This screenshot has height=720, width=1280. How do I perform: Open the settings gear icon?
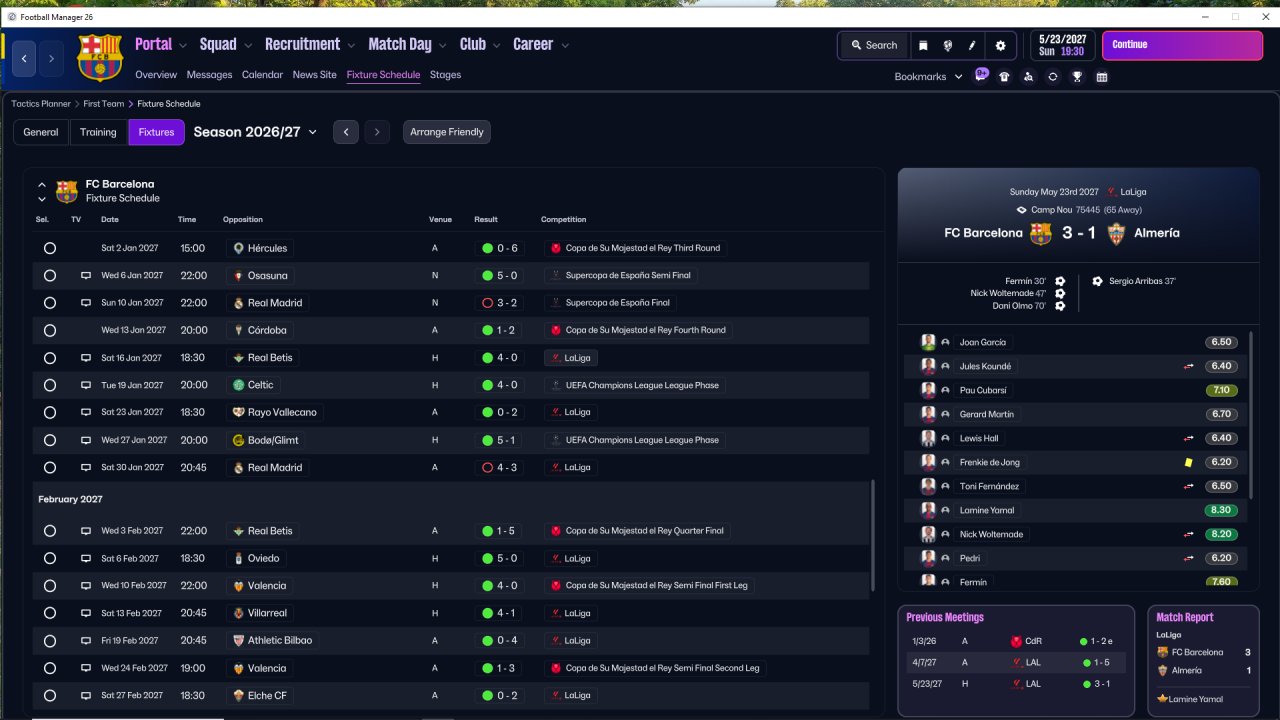pos(1000,45)
